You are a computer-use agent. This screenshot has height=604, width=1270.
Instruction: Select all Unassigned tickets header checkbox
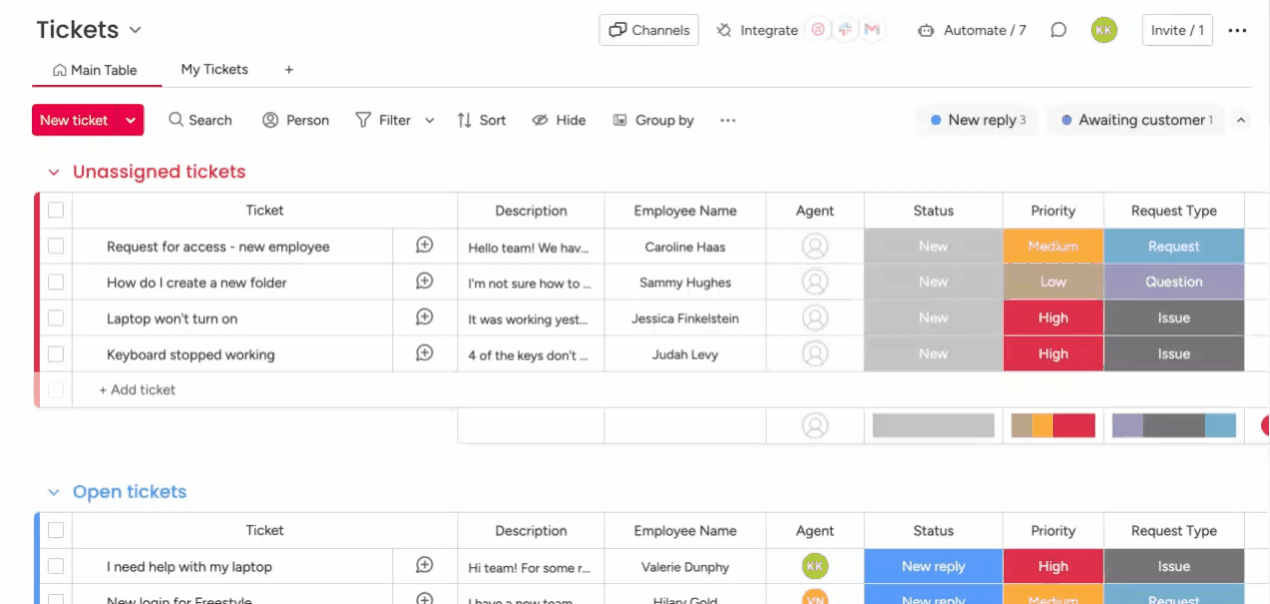tap(56, 210)
